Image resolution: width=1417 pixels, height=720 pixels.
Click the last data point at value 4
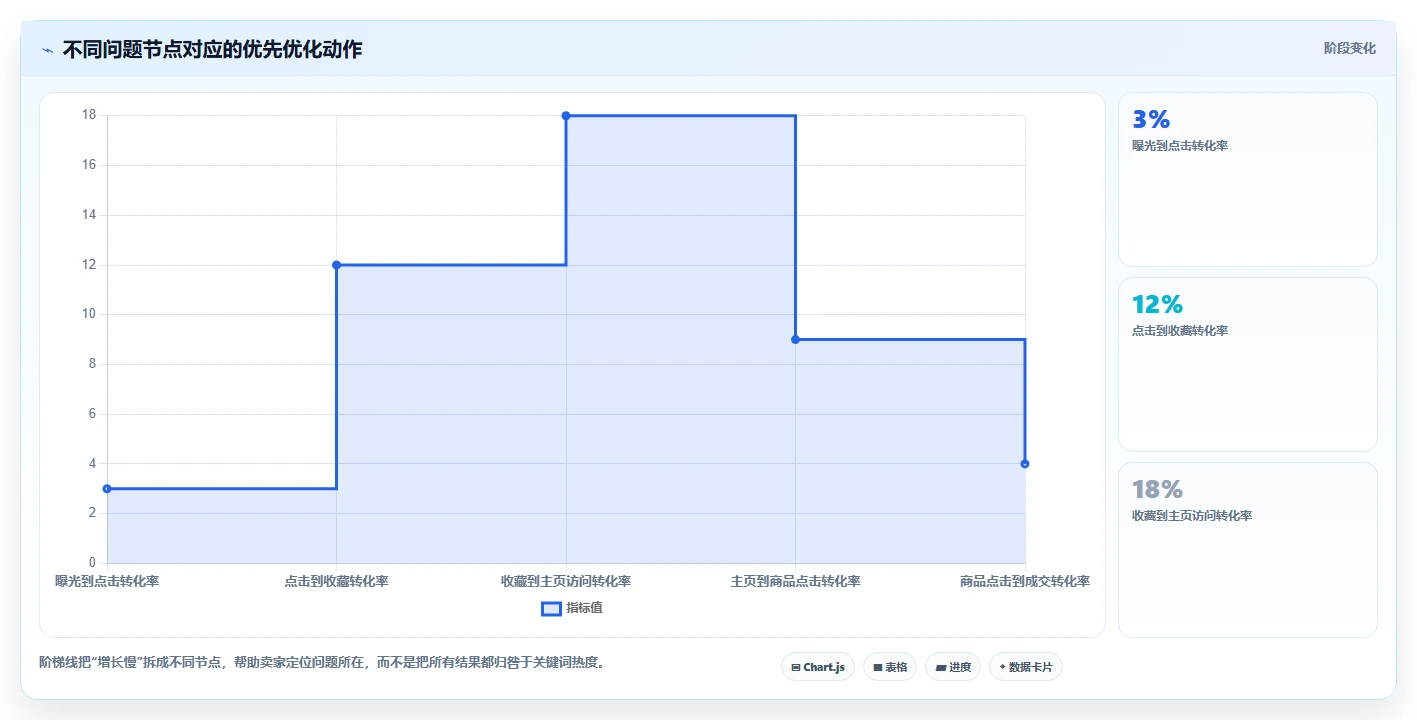coord(1025,464)
